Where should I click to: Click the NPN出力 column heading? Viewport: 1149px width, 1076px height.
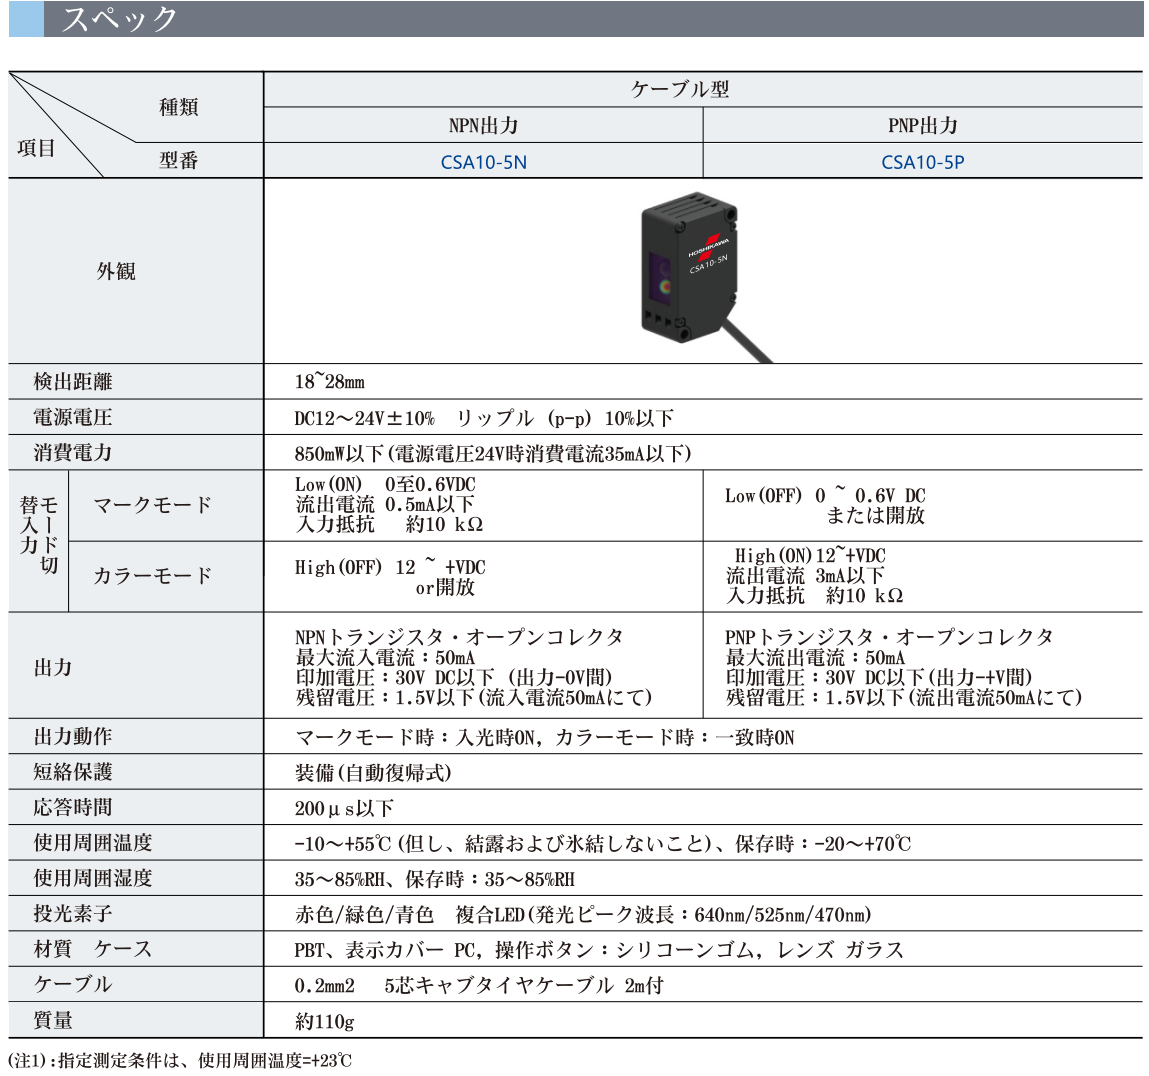[483, 126]
